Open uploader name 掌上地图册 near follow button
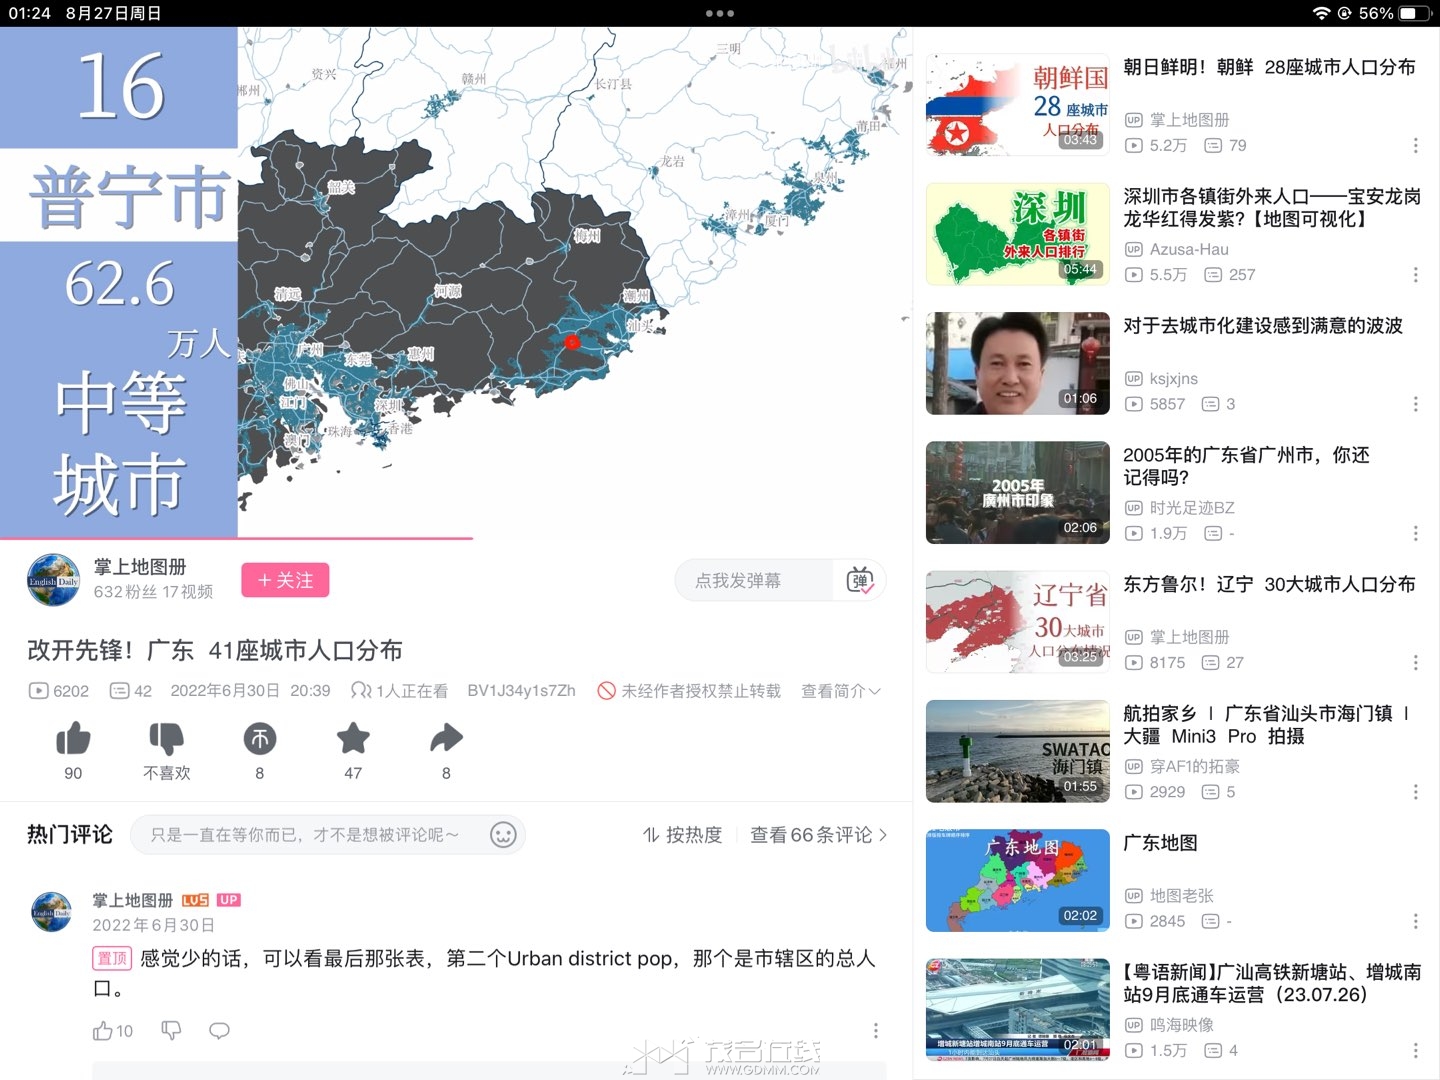The image size is (1440, 1080). (140, 567)
